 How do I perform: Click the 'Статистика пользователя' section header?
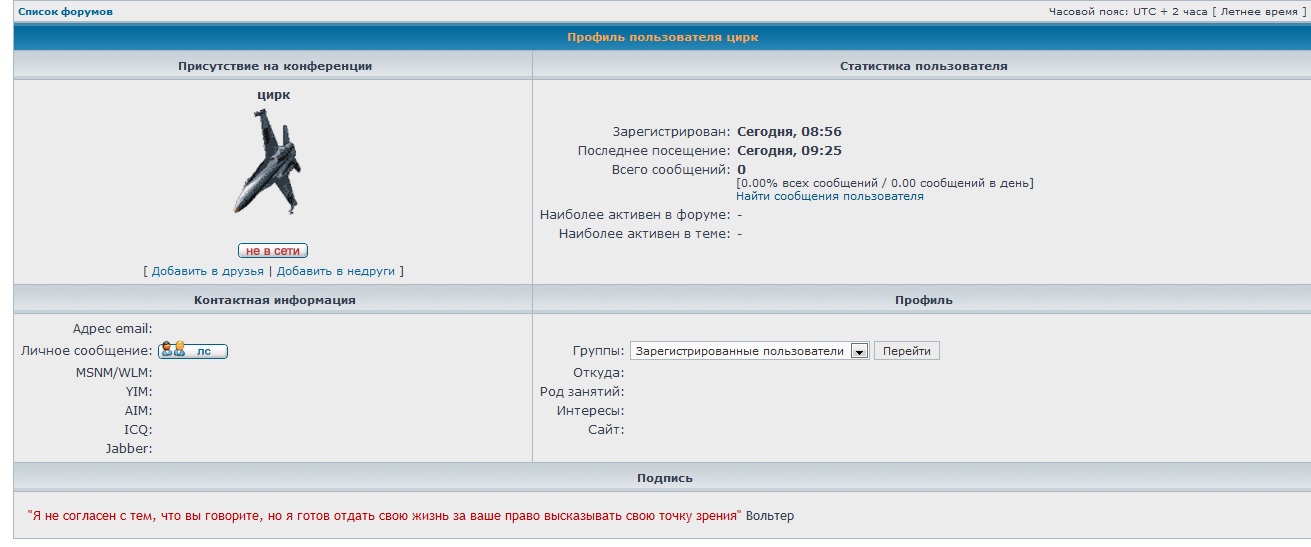[x=923, y=66]
